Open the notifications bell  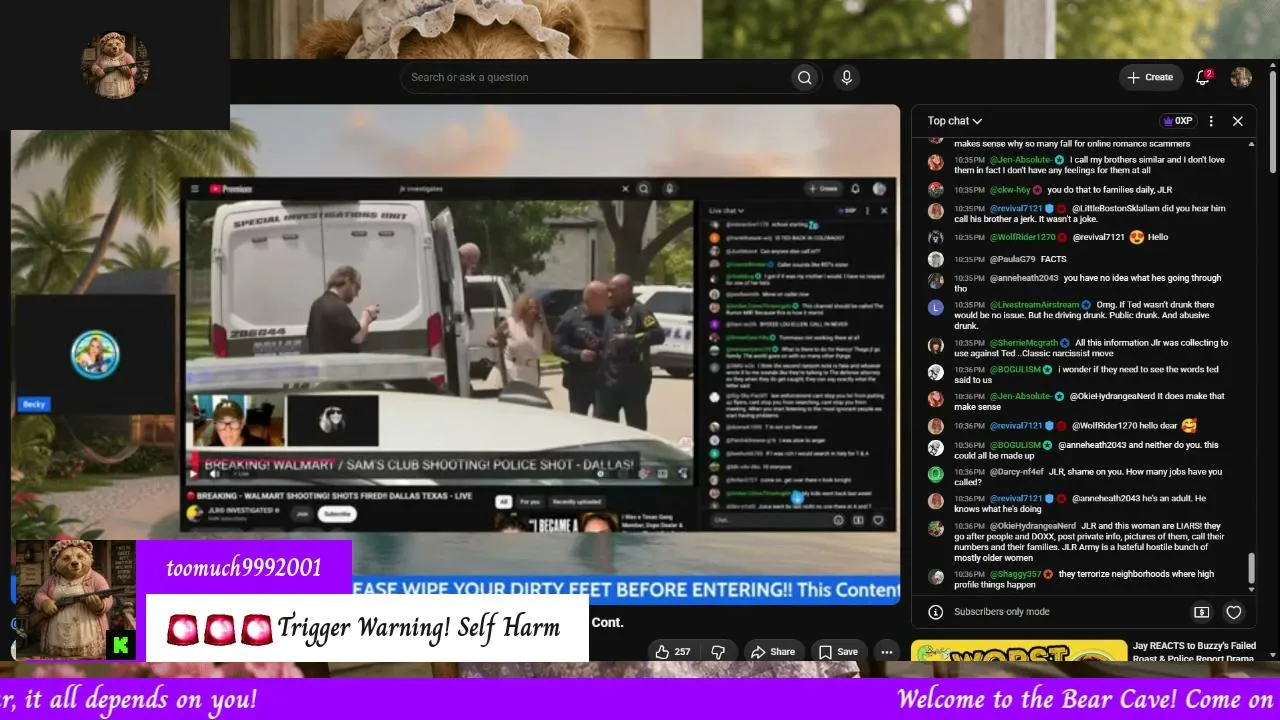coord(1203,78)
